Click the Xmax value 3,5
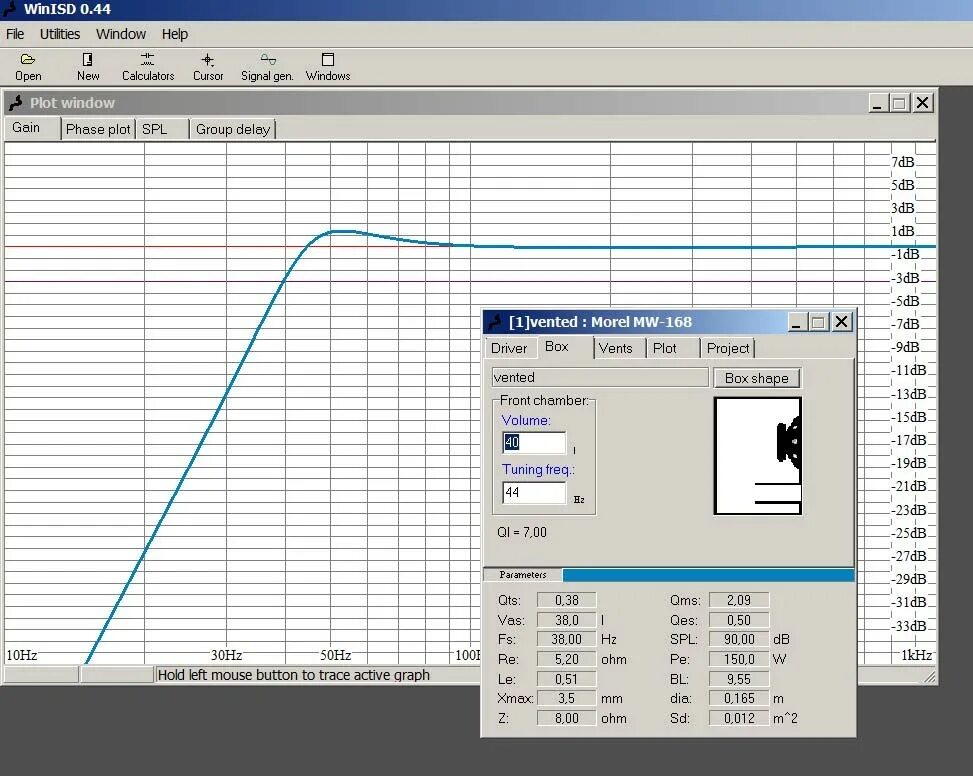 click(x=567, y=698)
